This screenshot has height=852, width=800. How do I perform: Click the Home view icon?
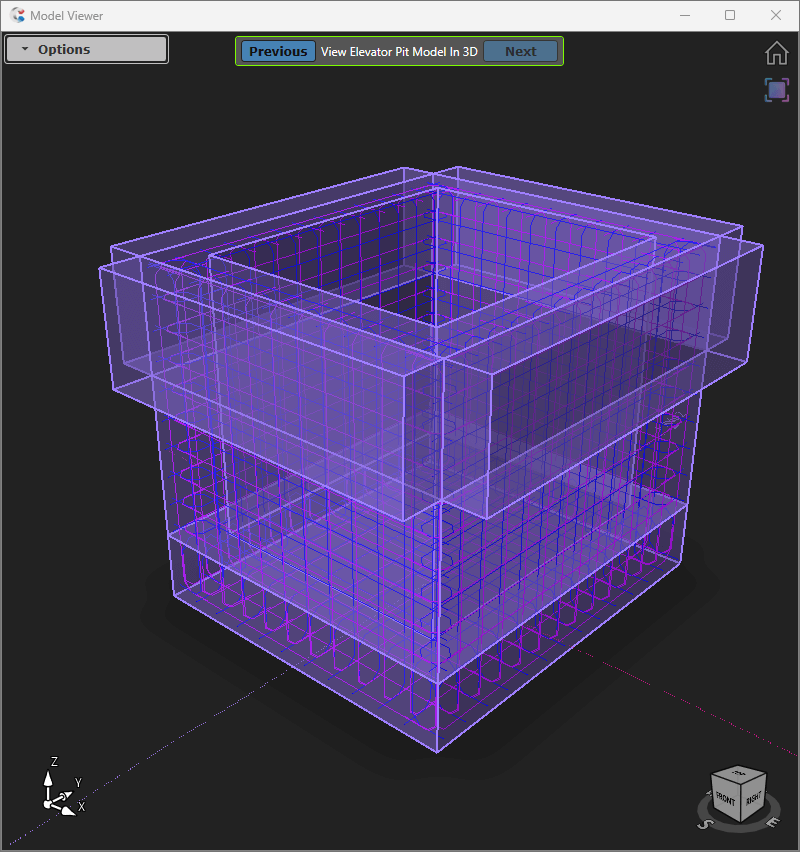776,53
